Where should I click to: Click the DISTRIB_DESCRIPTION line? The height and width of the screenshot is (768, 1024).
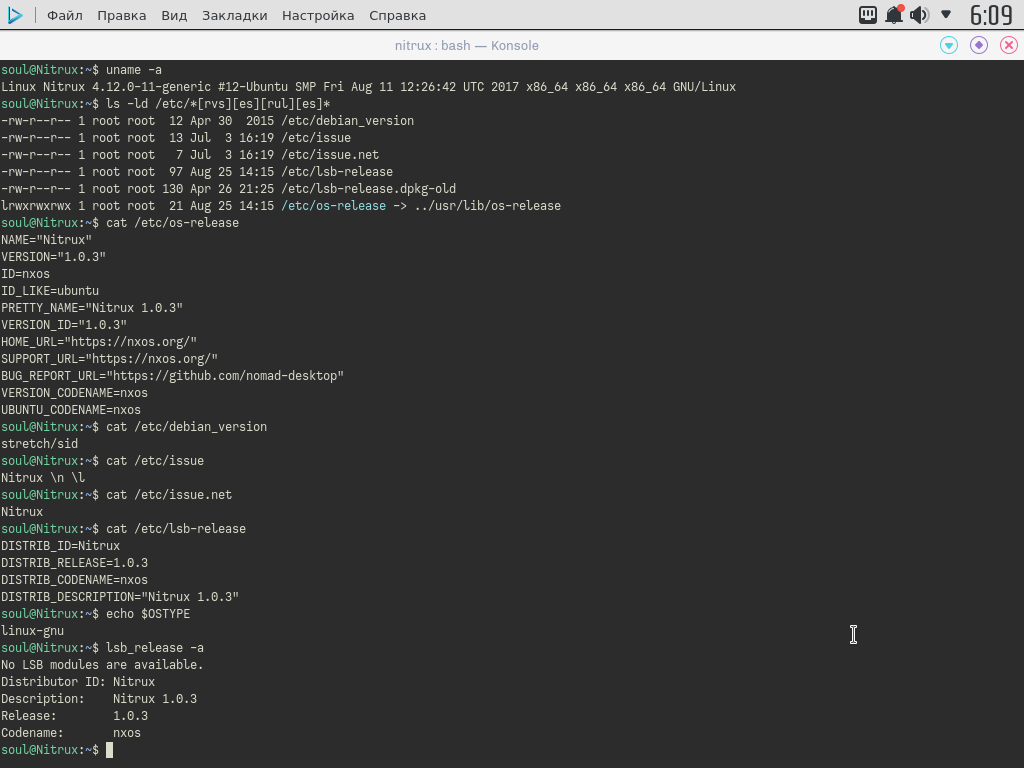point(120,596)
